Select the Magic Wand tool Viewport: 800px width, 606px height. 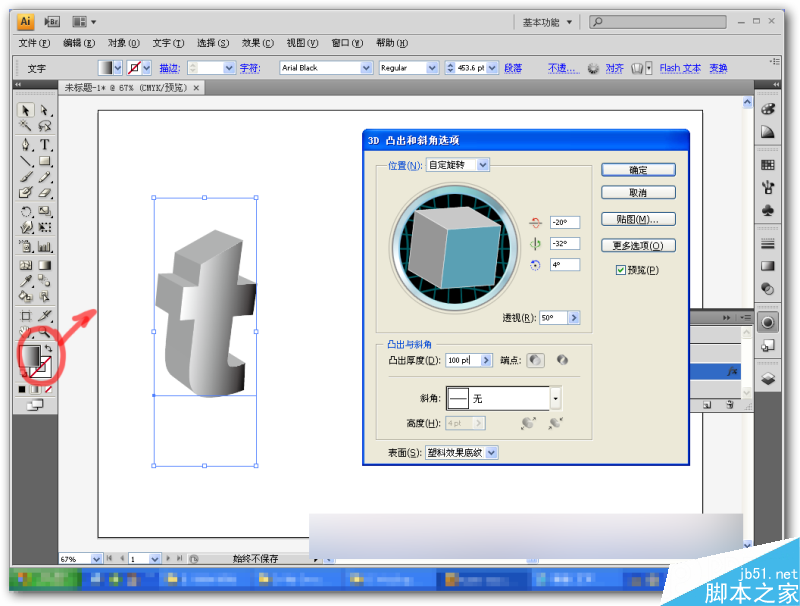[24, 125]
